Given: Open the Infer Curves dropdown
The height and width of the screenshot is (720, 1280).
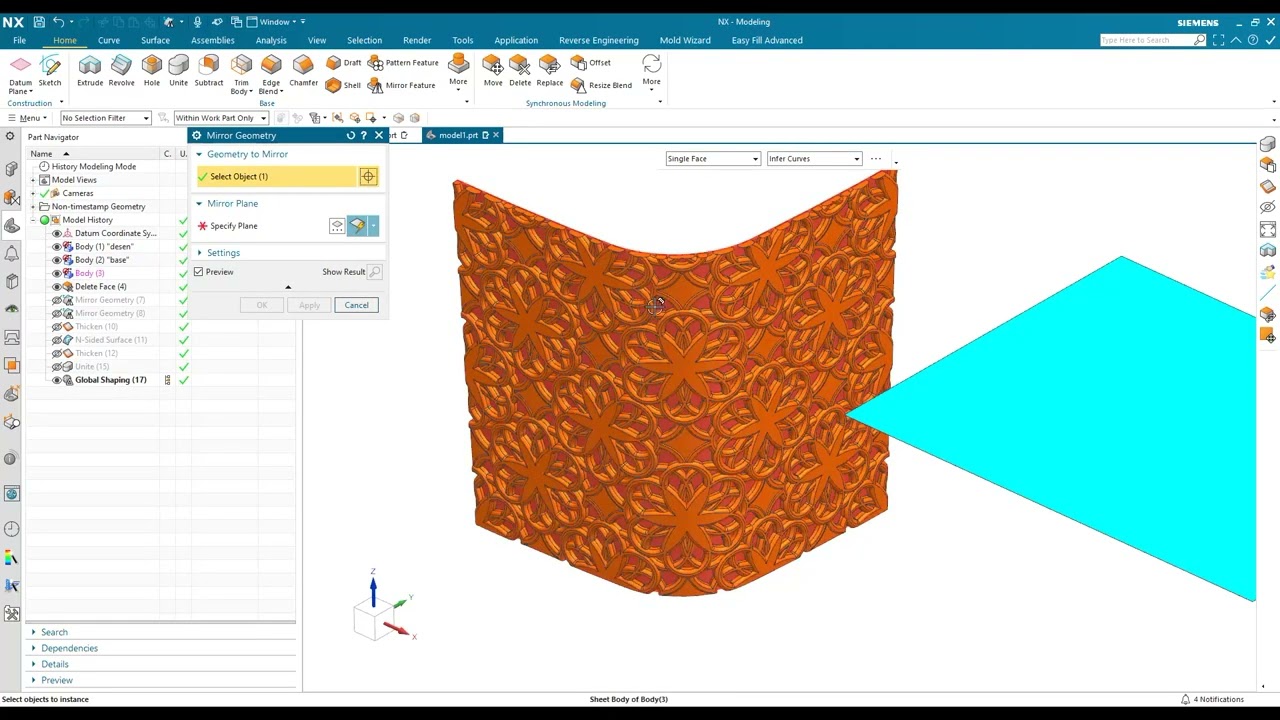Looking at the screenshot, I should pos(814,159).
